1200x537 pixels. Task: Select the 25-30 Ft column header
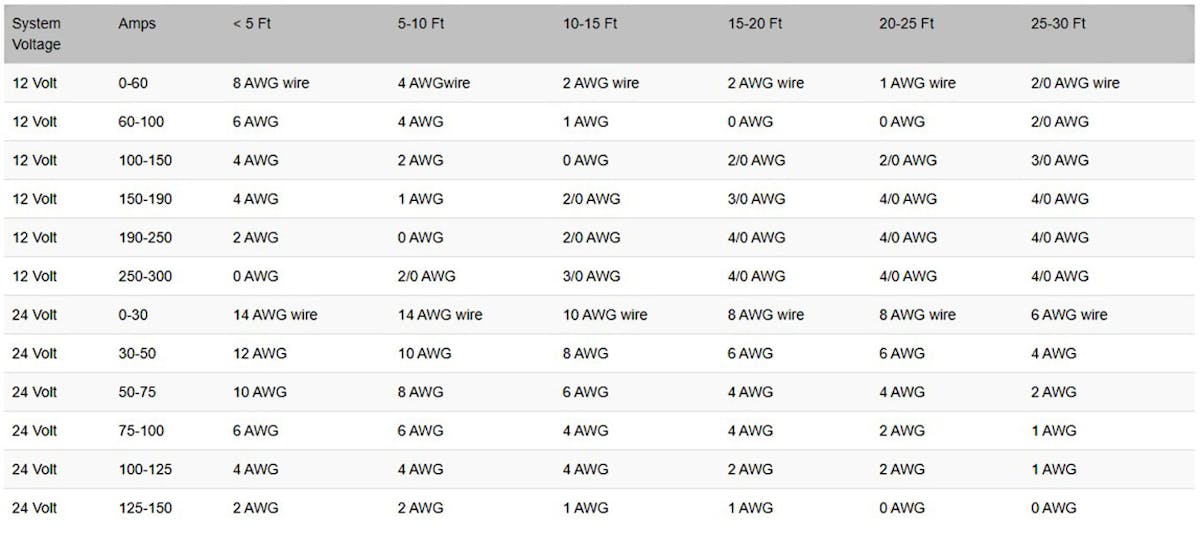[1058, 23]
